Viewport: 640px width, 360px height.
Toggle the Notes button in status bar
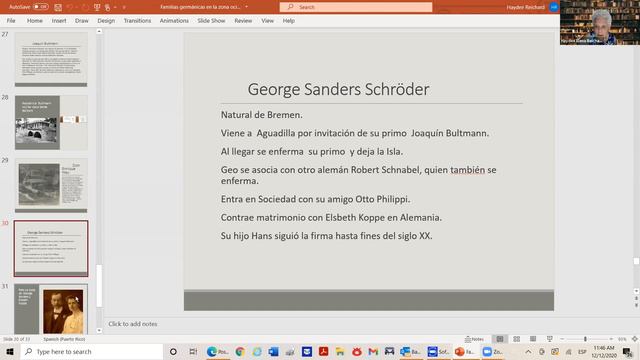coord(474,339)
